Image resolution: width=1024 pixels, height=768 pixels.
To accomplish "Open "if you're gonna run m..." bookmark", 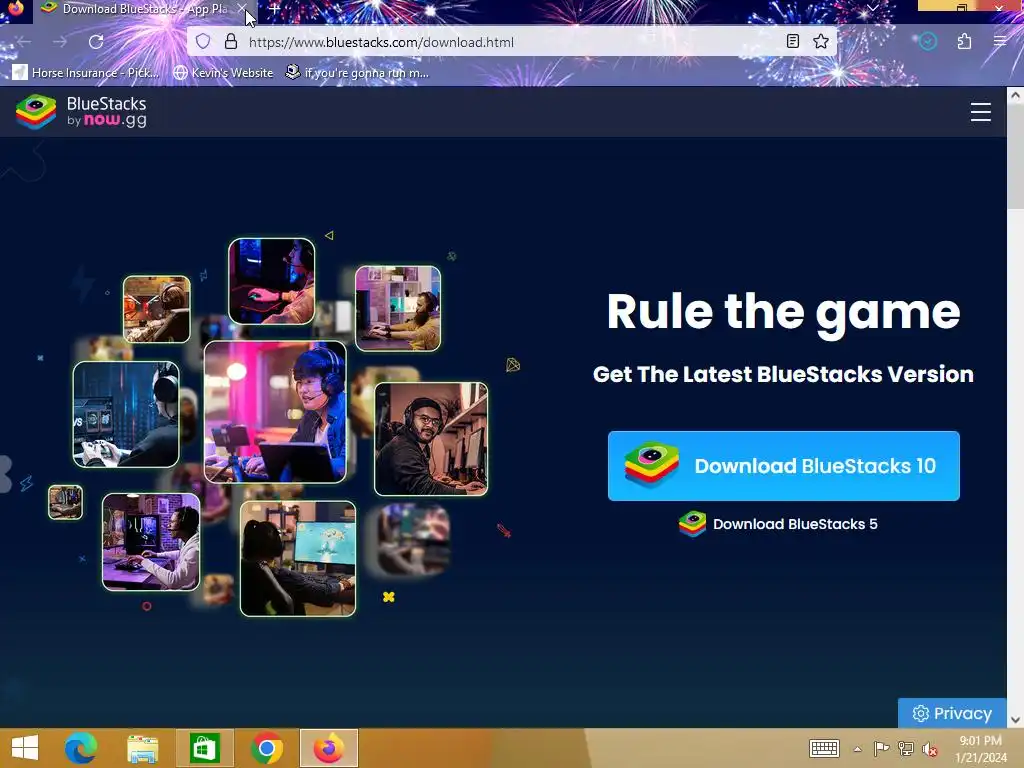I will click(x=357, y=72).
